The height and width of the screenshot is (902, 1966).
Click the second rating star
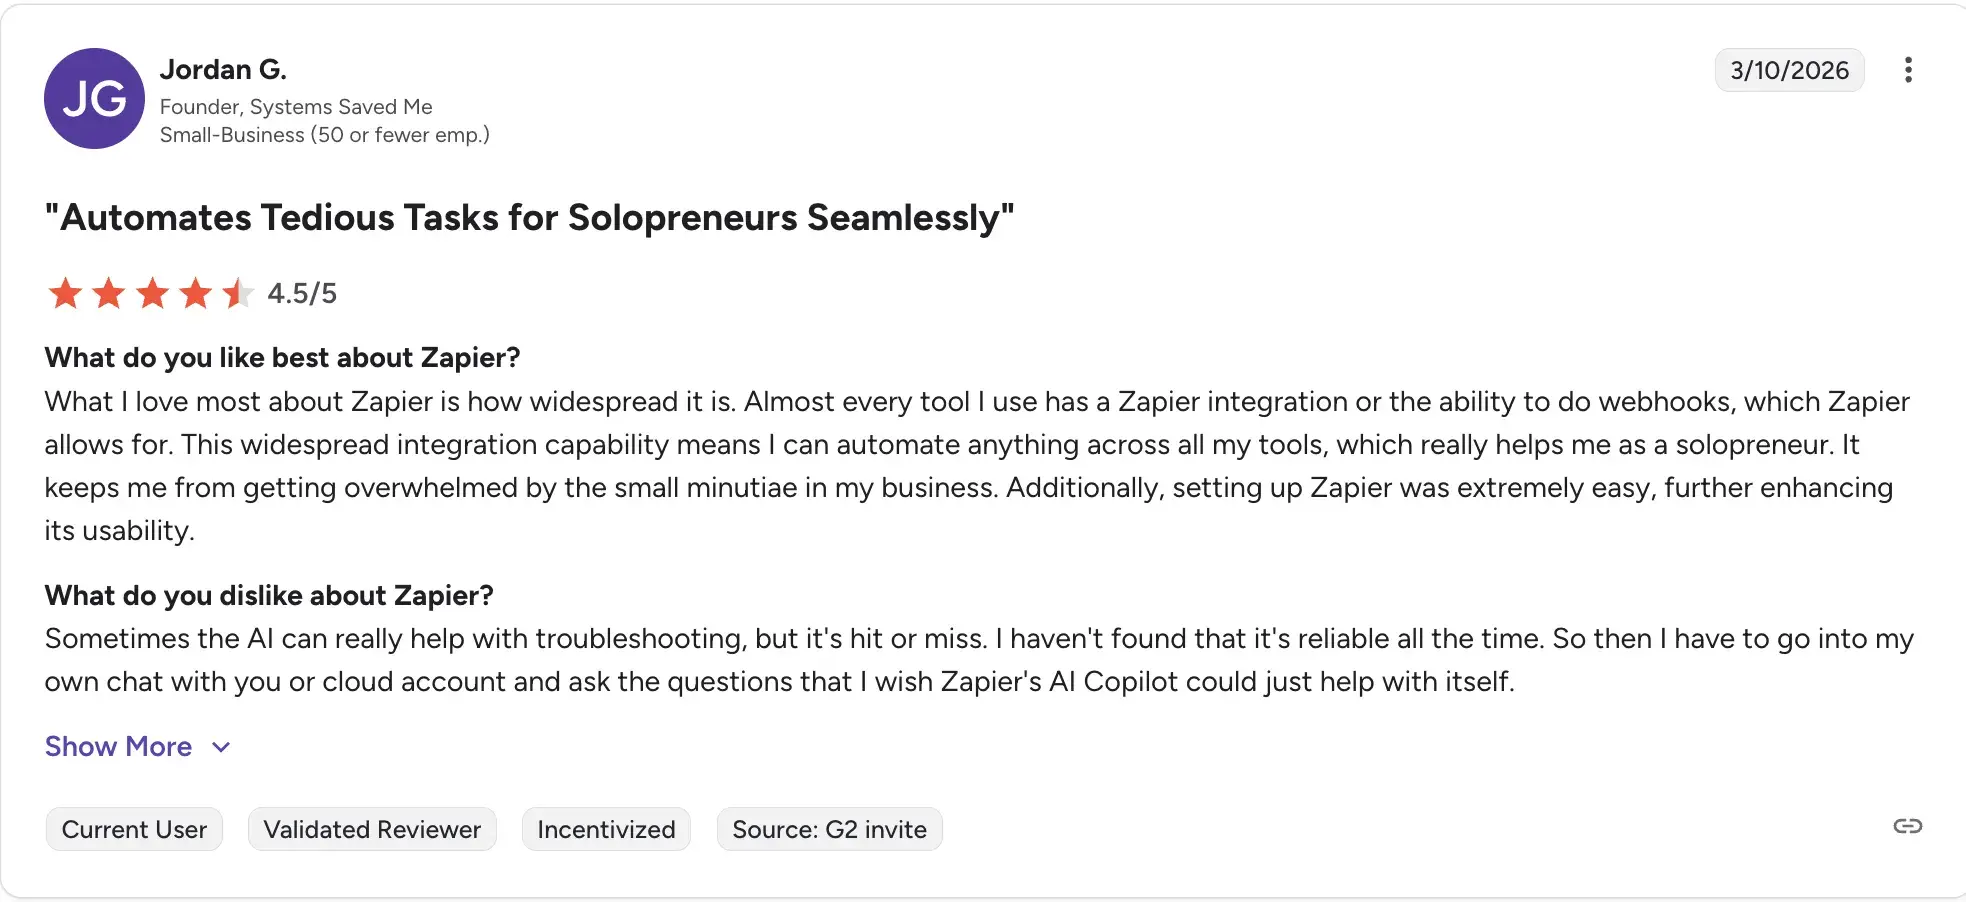[x=109, y=293]
